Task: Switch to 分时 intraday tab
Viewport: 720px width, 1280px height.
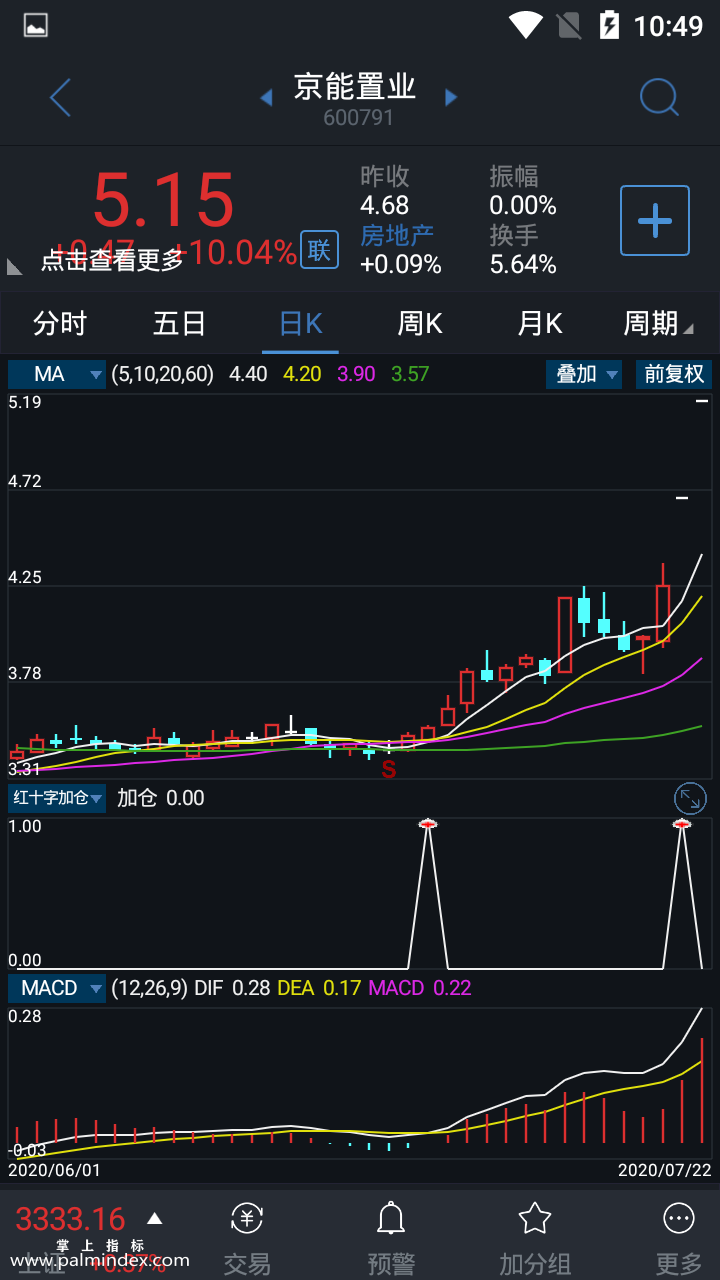Action: pyautogui.click(x=60, y=323)
